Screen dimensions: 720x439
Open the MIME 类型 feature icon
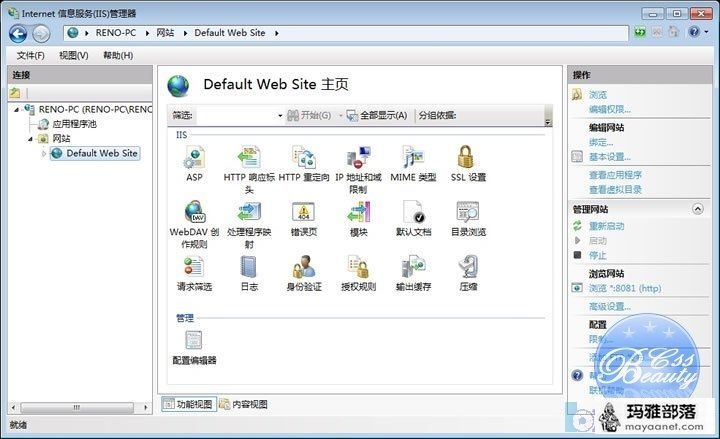(x=412, y=158)
